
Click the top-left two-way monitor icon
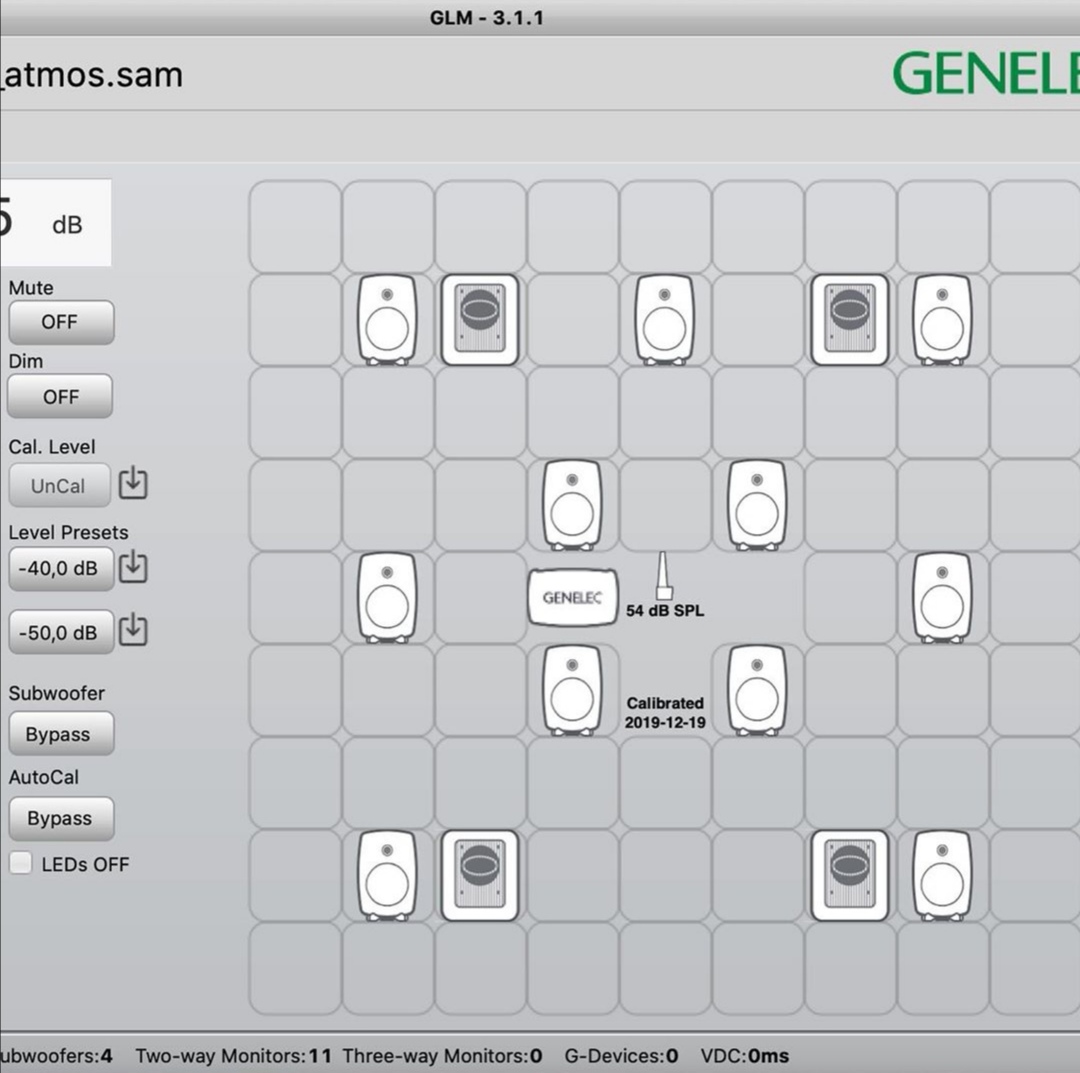tap(387, 319)
